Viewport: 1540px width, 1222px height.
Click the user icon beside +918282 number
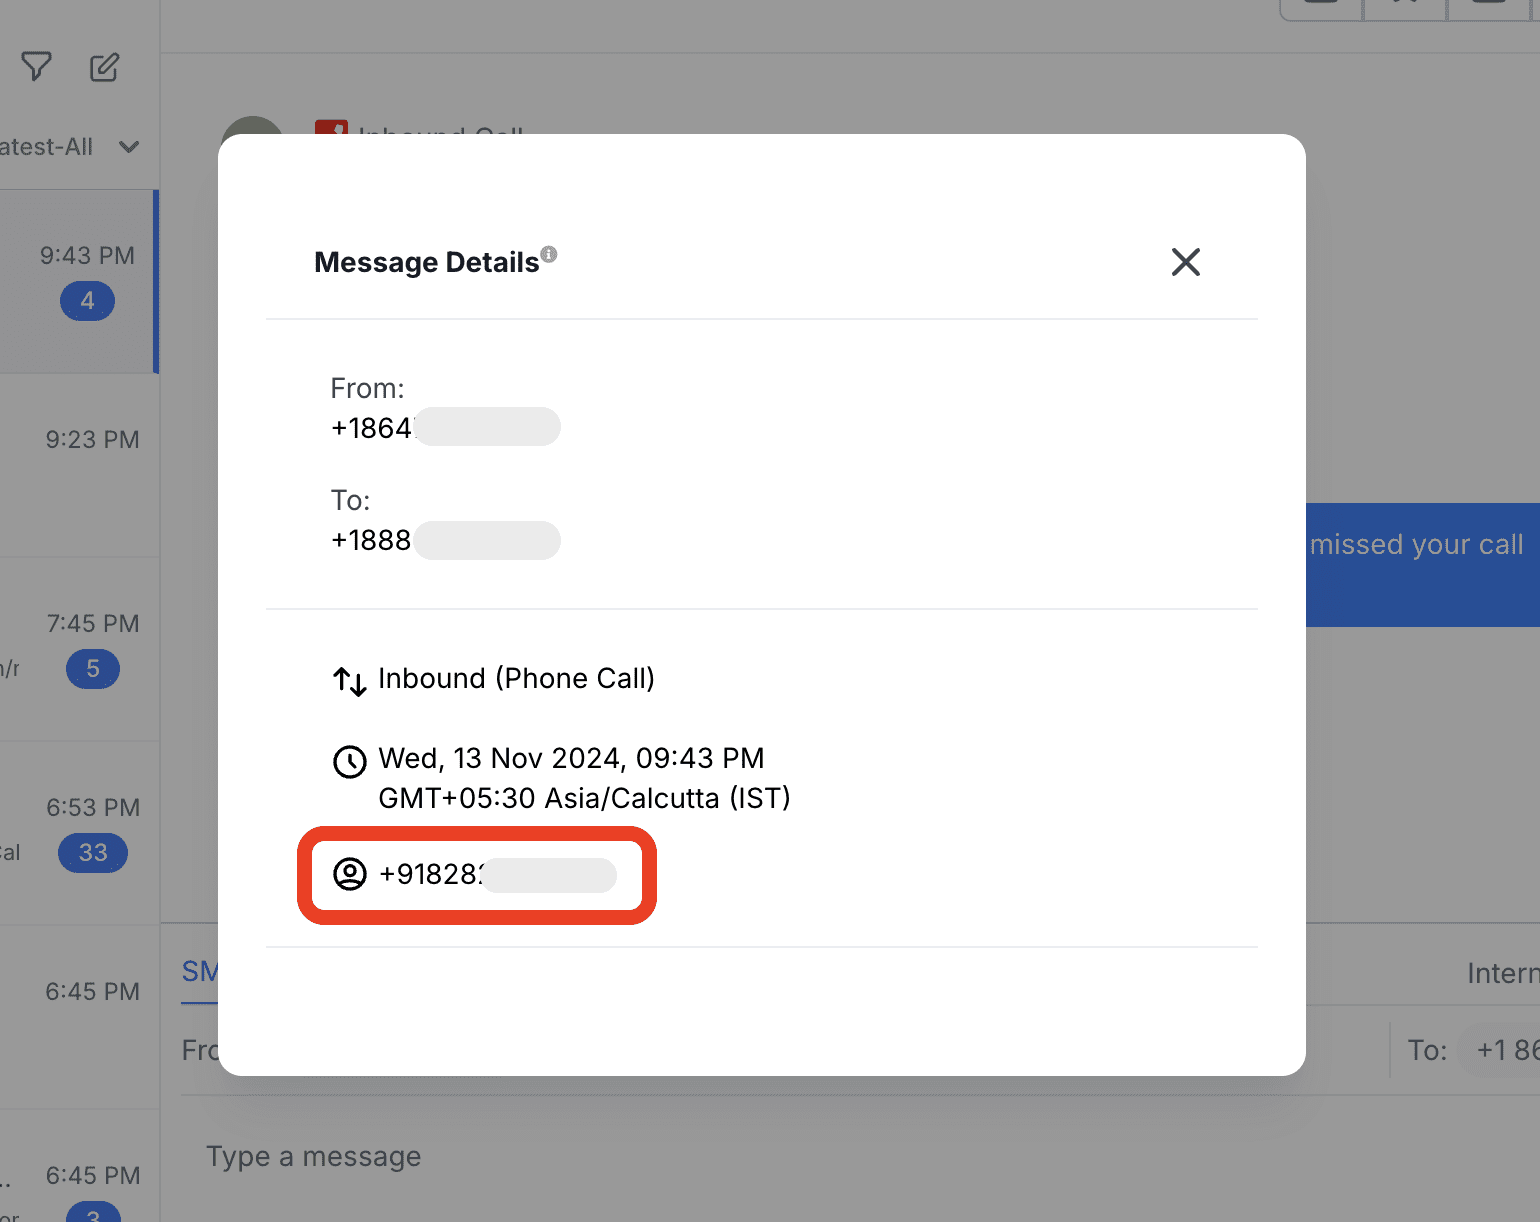(350, 874)
